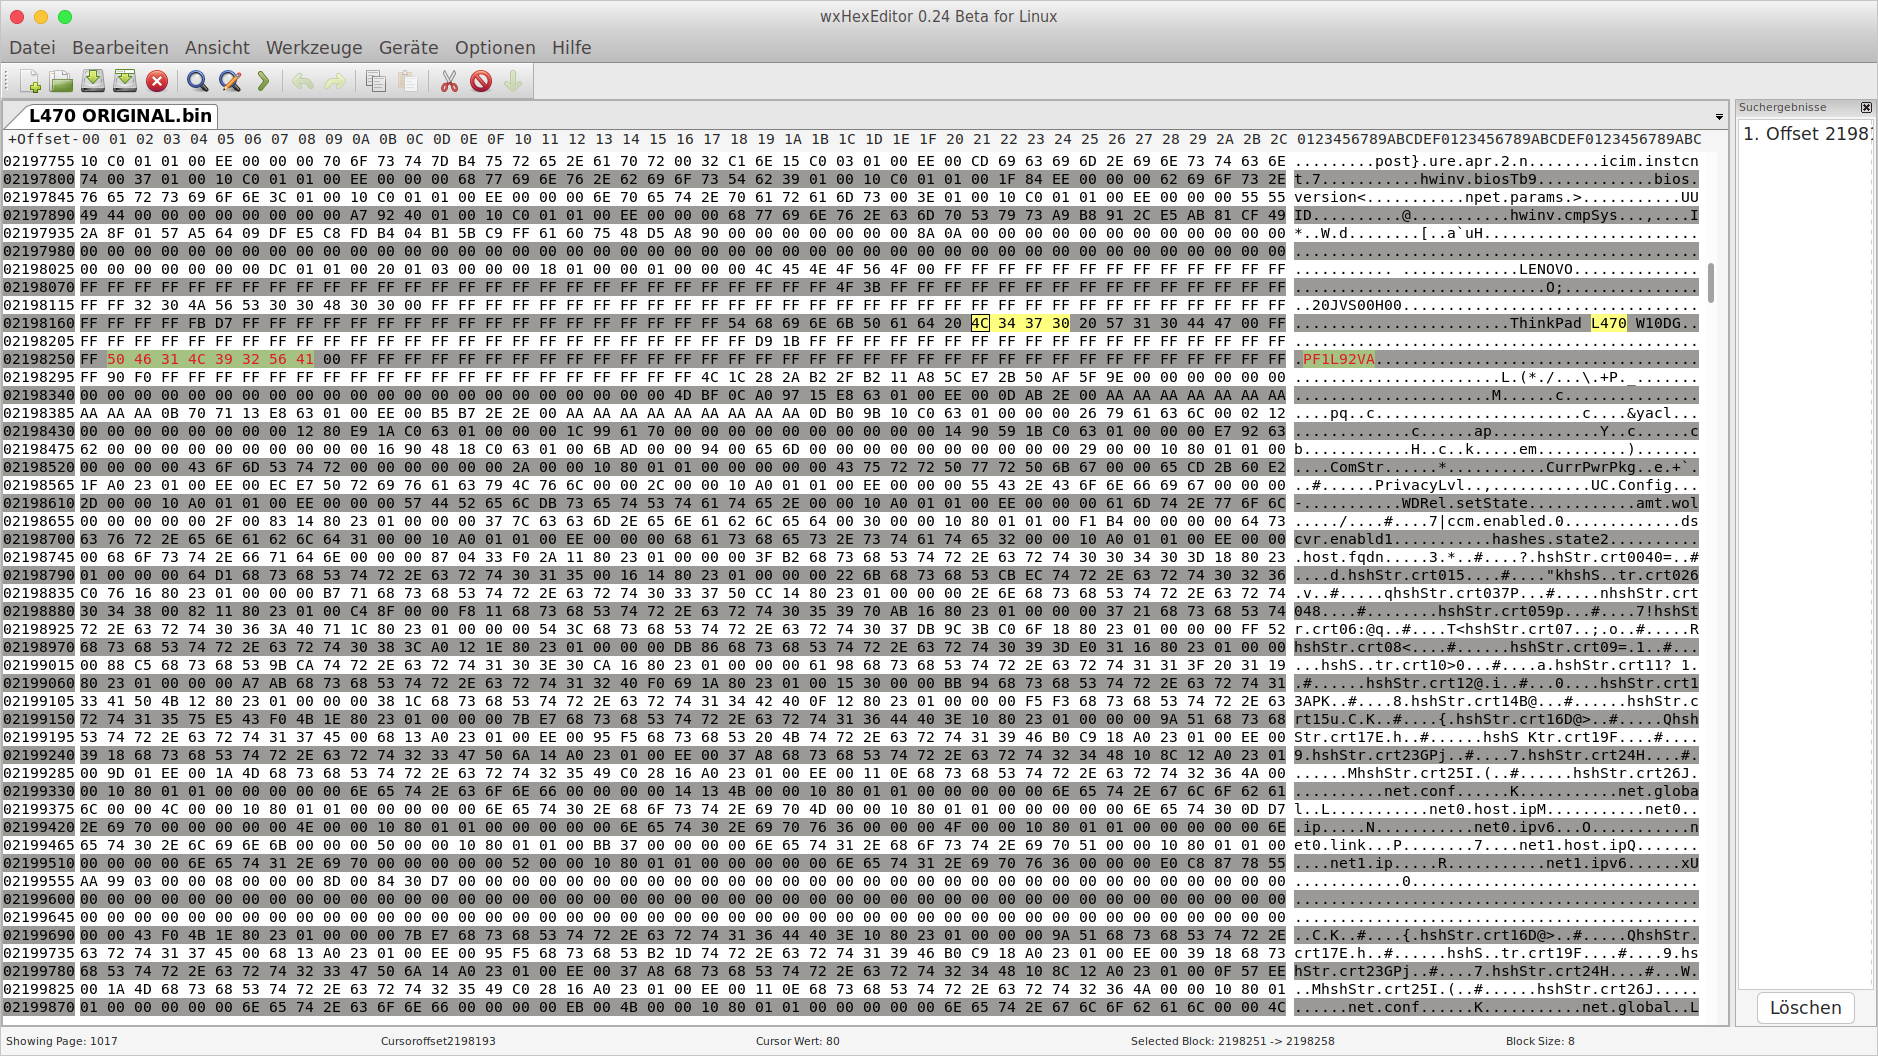The height and width of the screenshot is (1056, 1878).
Task: Click 'ThinkPad' in ASCII column
Action: [x=1546, y=323]
